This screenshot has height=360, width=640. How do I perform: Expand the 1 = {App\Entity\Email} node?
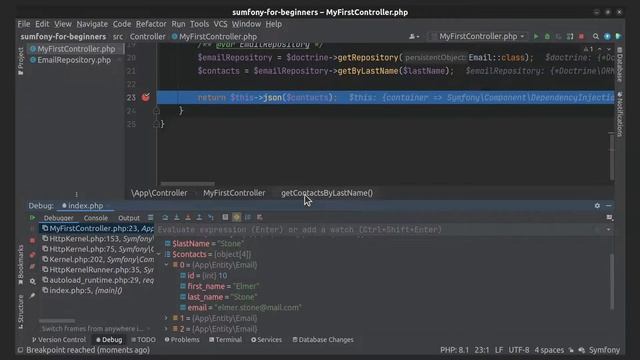click(x=167, y=318)
